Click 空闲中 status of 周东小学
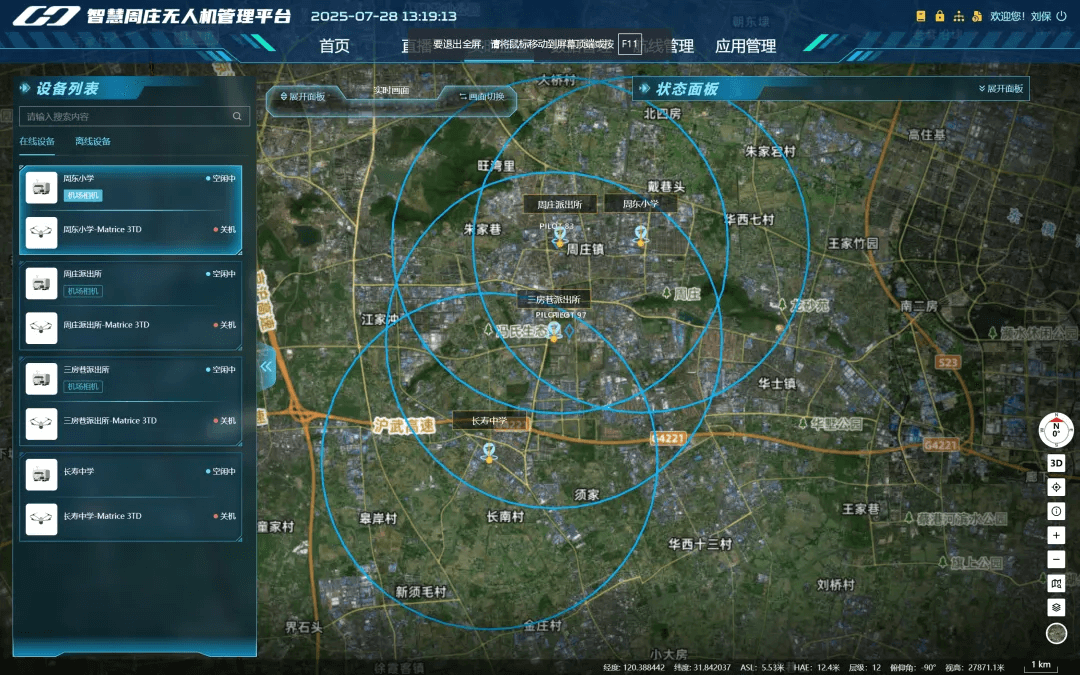The width and height of the screenshot is (1080, 675). (x=221, y=178)
